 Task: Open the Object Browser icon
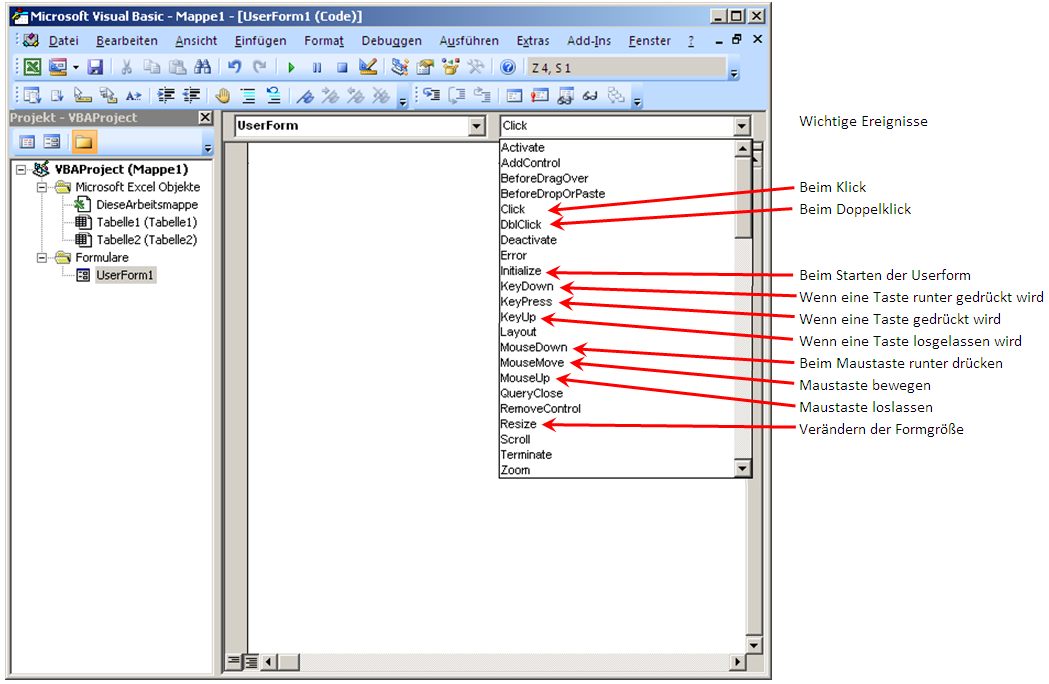[x=450, y=67]
